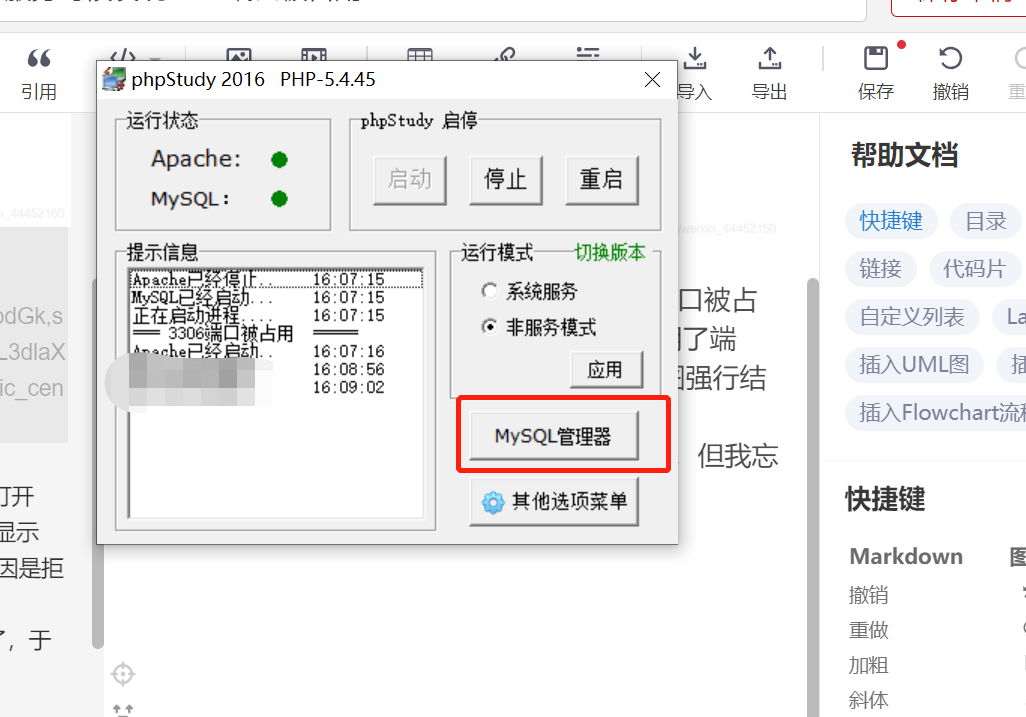The image size is (1026, 717).
Task: Open the MySQL管理器 button
Action: (554, 436)
